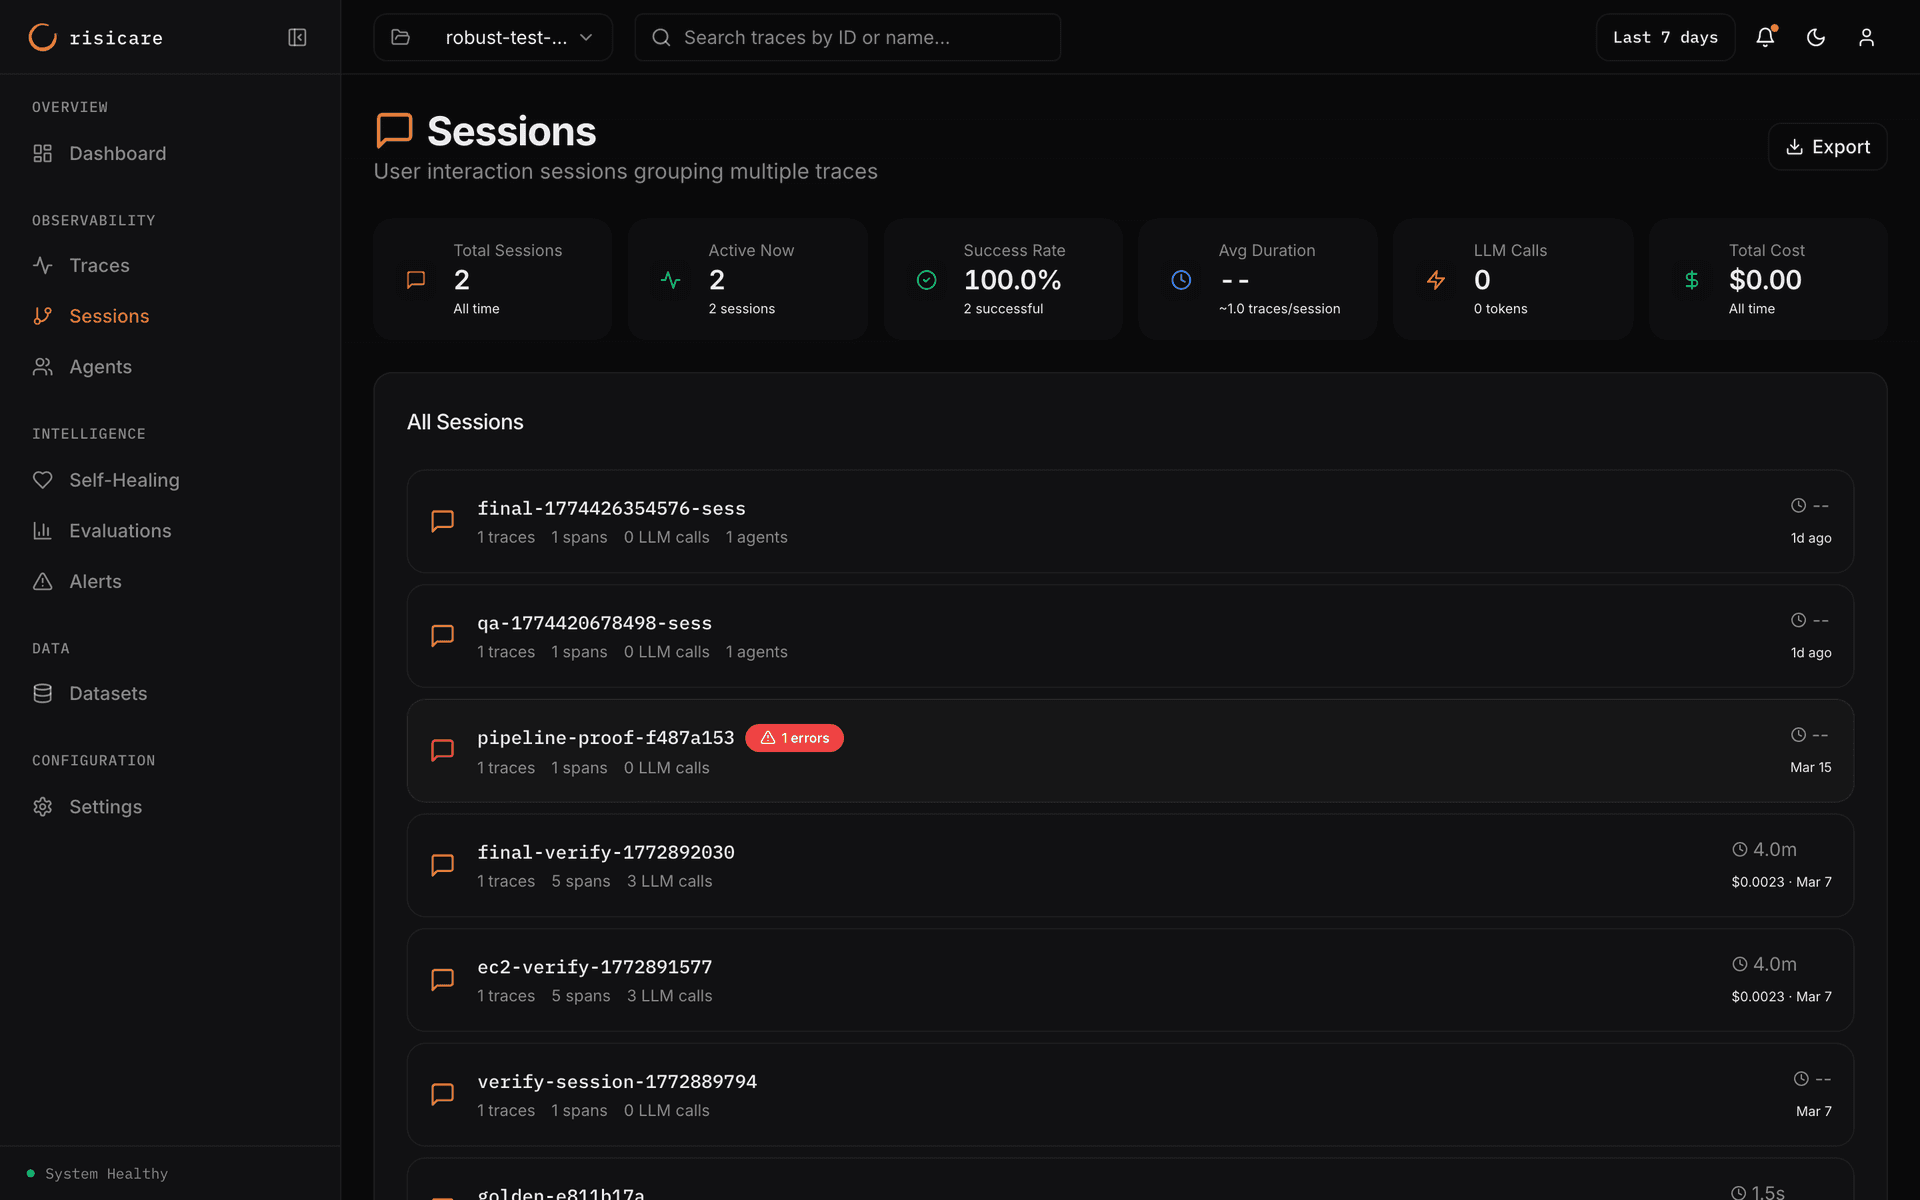The width and height of the screenshot is (1920, 1200).
Task: Click the trace search input field
Action: (847, 37)
